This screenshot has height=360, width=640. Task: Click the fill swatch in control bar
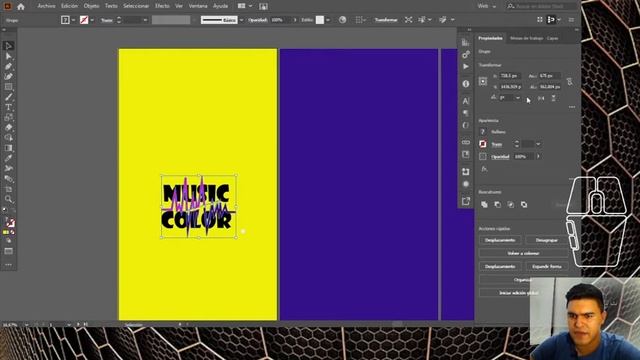tap(65, 20)
